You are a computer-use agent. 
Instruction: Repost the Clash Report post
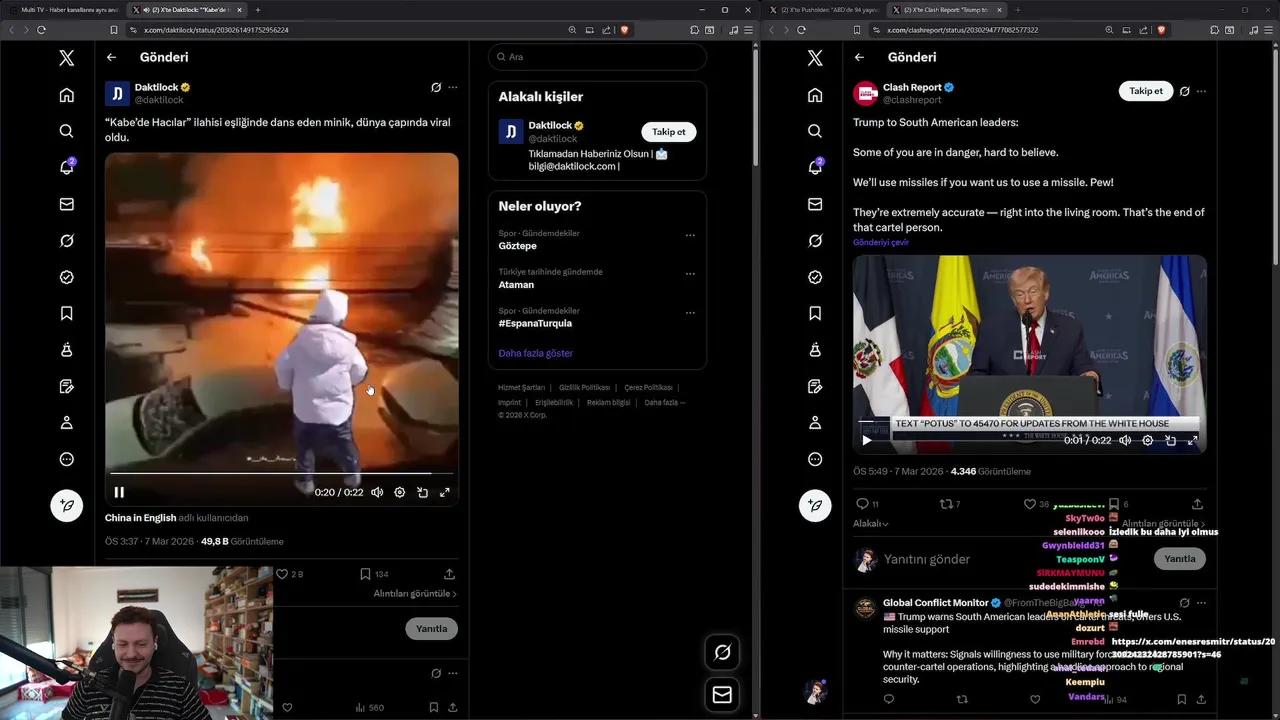click(946, 504)
